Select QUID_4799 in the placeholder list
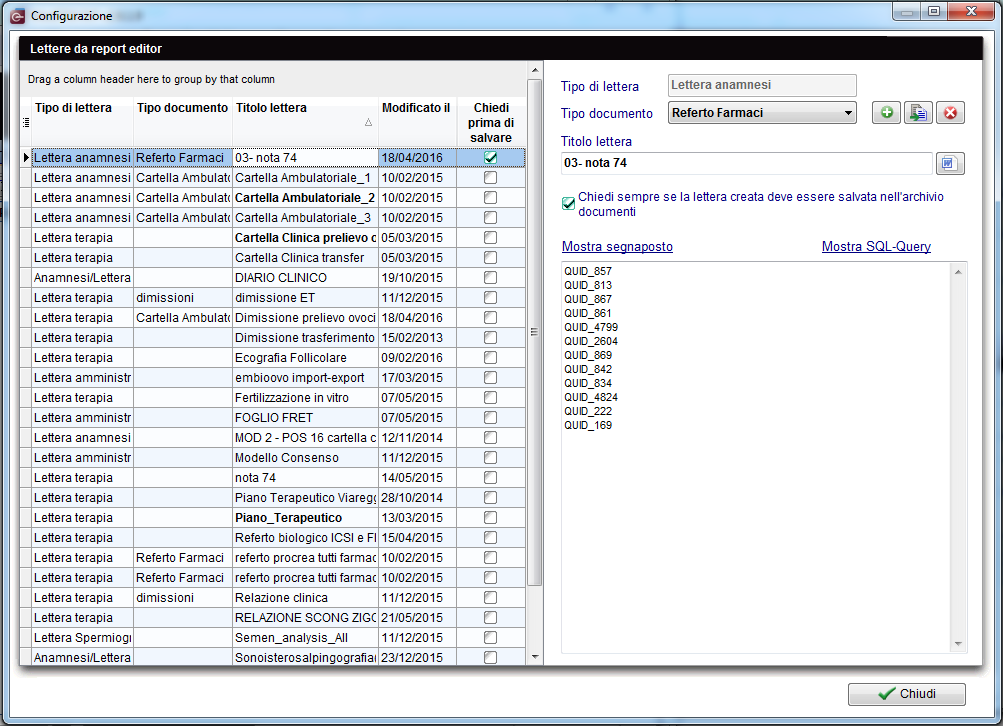 click(591, 327)
